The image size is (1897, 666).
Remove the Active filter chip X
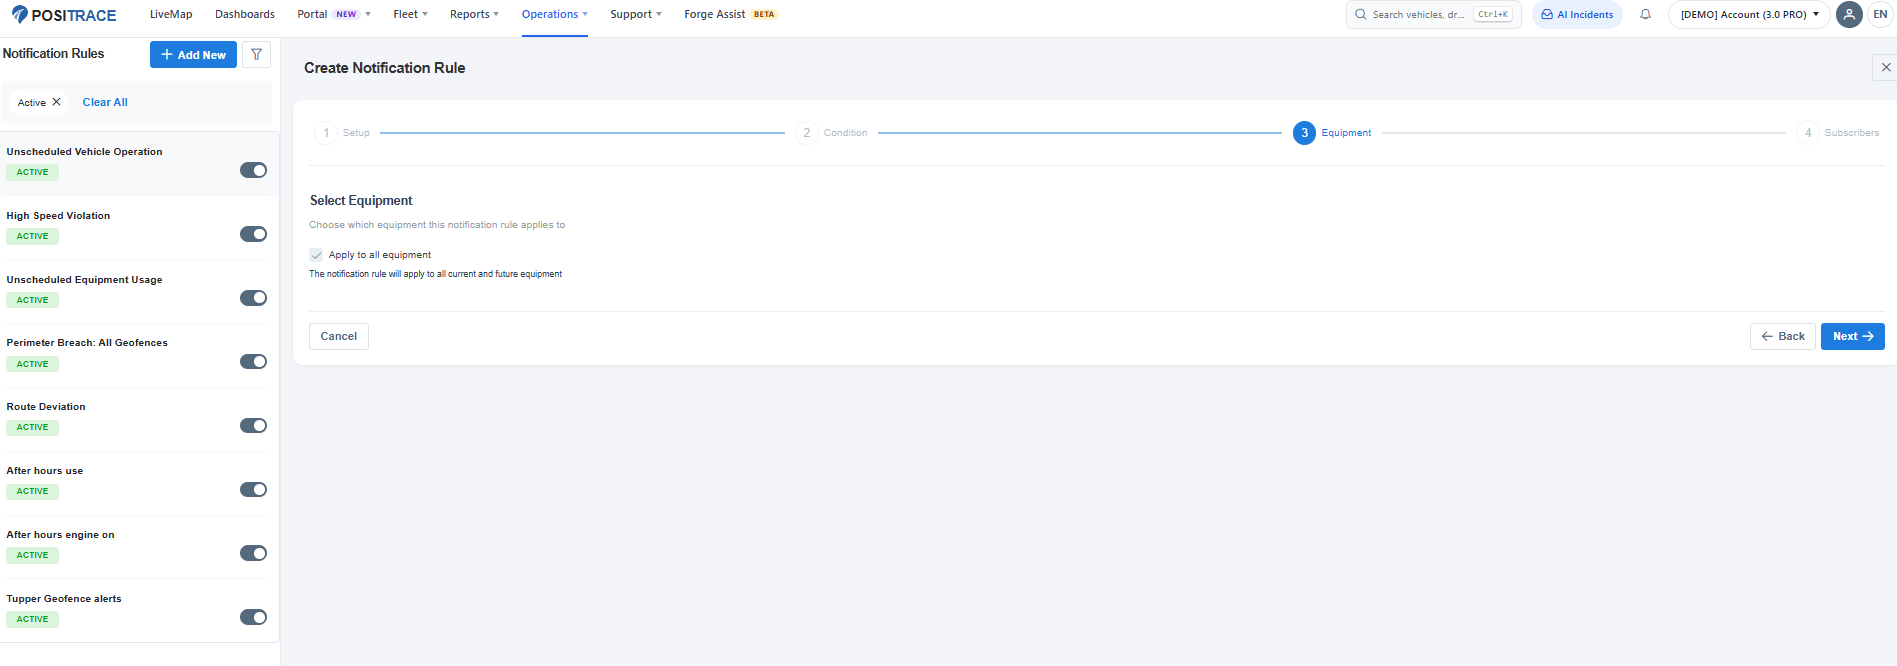click(56, 102)
